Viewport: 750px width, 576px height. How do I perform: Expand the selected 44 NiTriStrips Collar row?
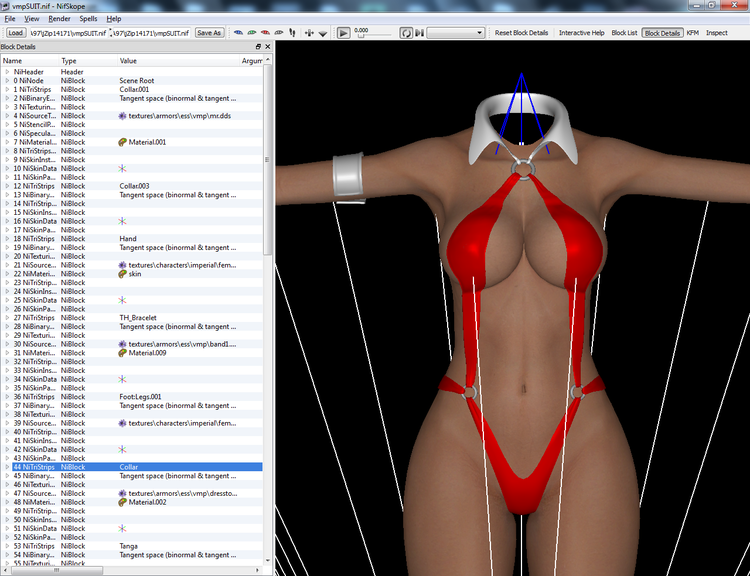click(7, 467)
